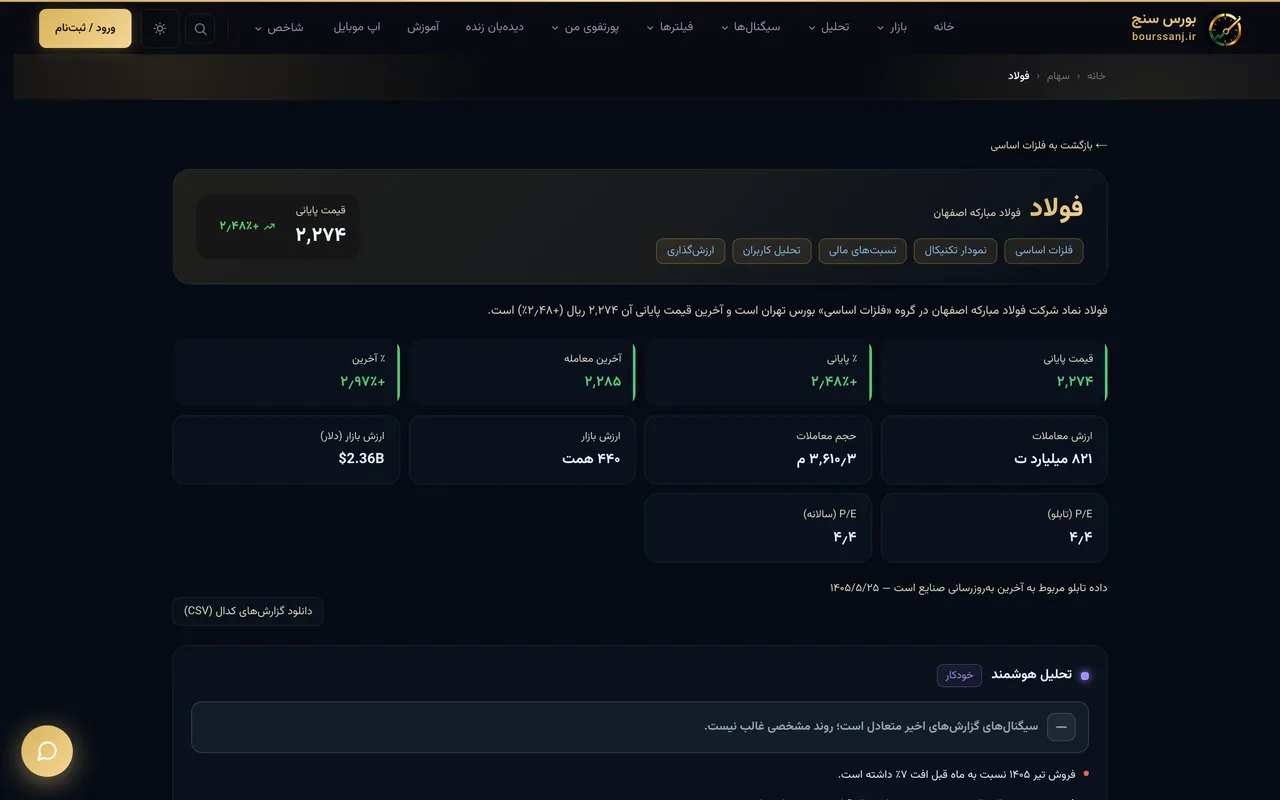The image size is (1280, 800).
Task: Expand the فیلترها dropdown menu
Action: tap(670, 27)
